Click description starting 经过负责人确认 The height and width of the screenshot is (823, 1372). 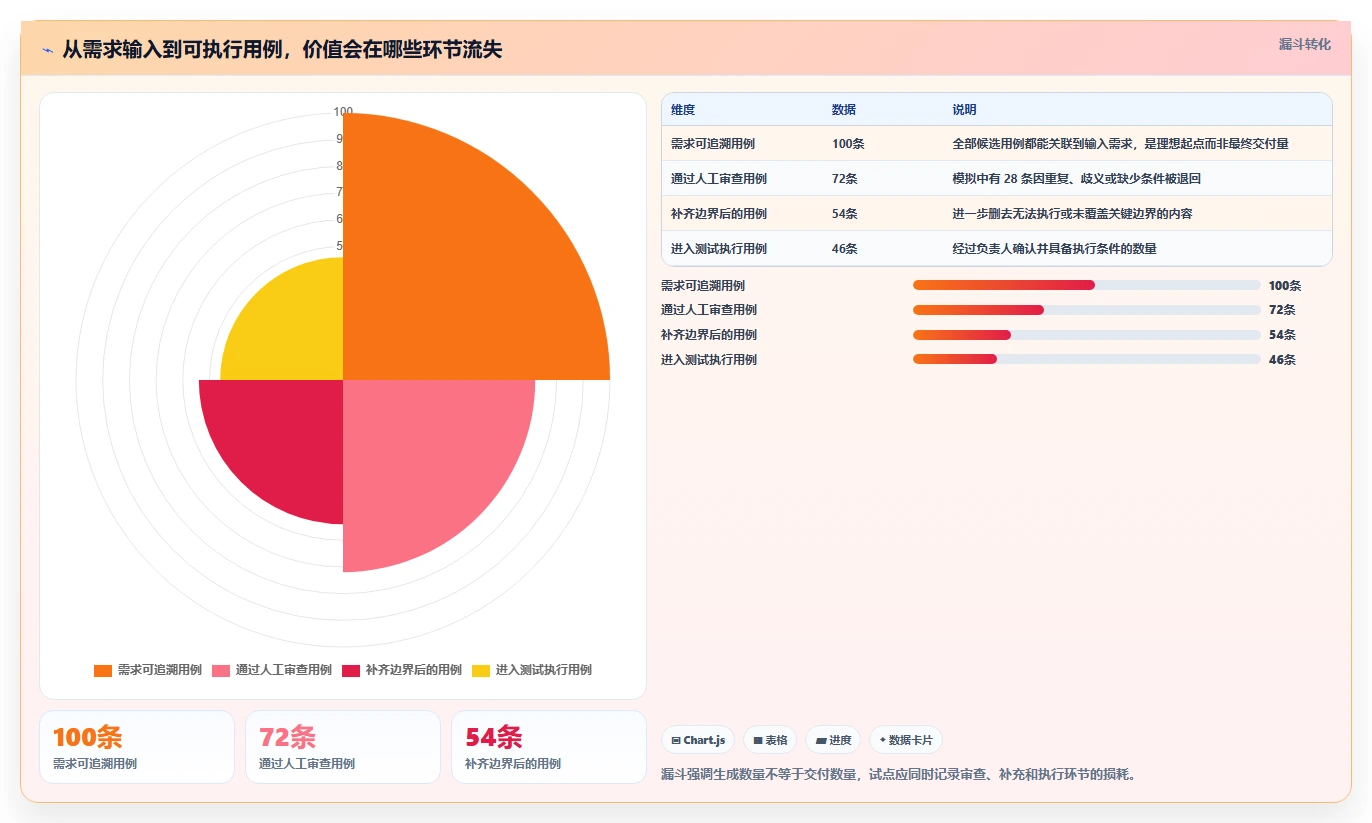pos(1055,249)
